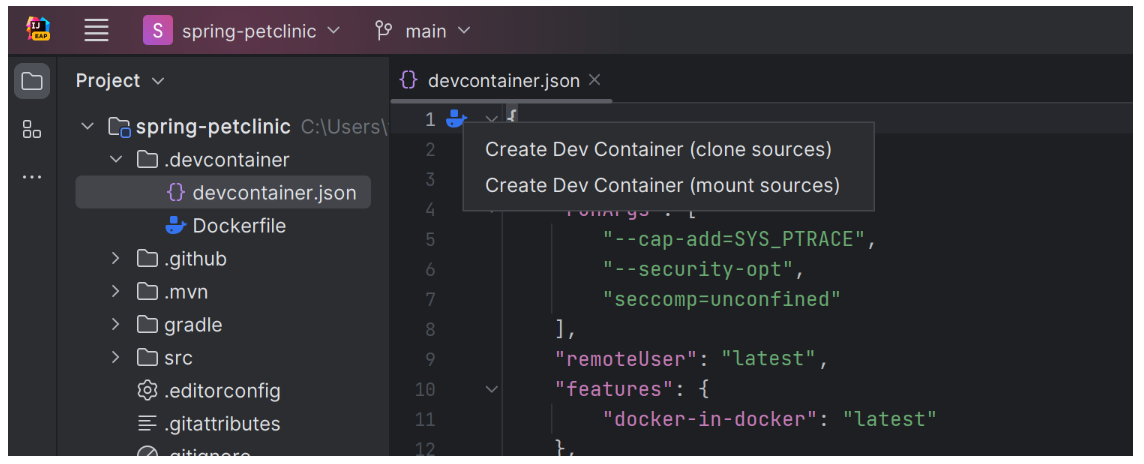
Task: Choose Create Dev Container (mount sources)
Action: pos(662,186)
